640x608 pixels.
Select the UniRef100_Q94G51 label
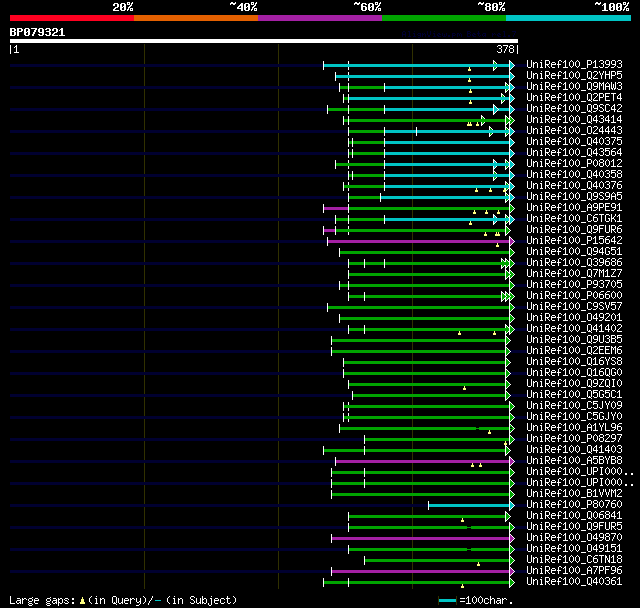point(574,252)
